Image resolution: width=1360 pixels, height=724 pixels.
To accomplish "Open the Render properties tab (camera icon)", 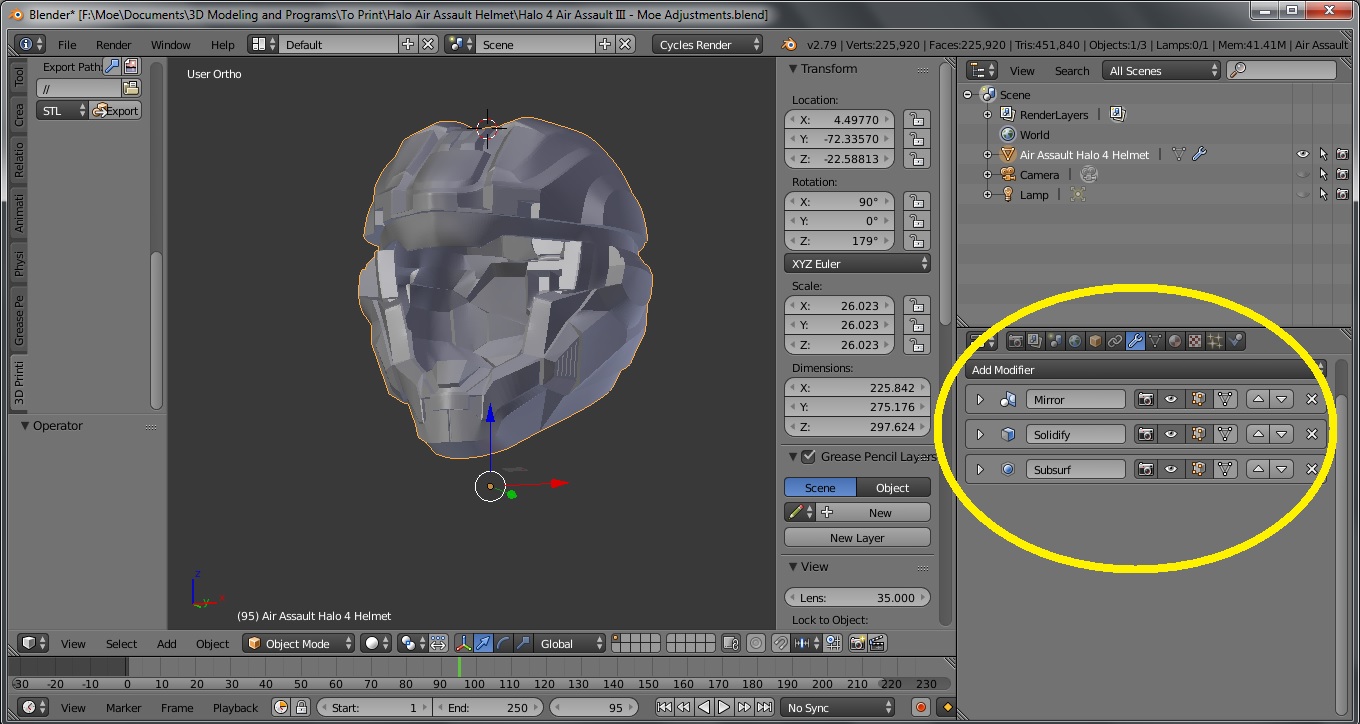I will 1016,341.
